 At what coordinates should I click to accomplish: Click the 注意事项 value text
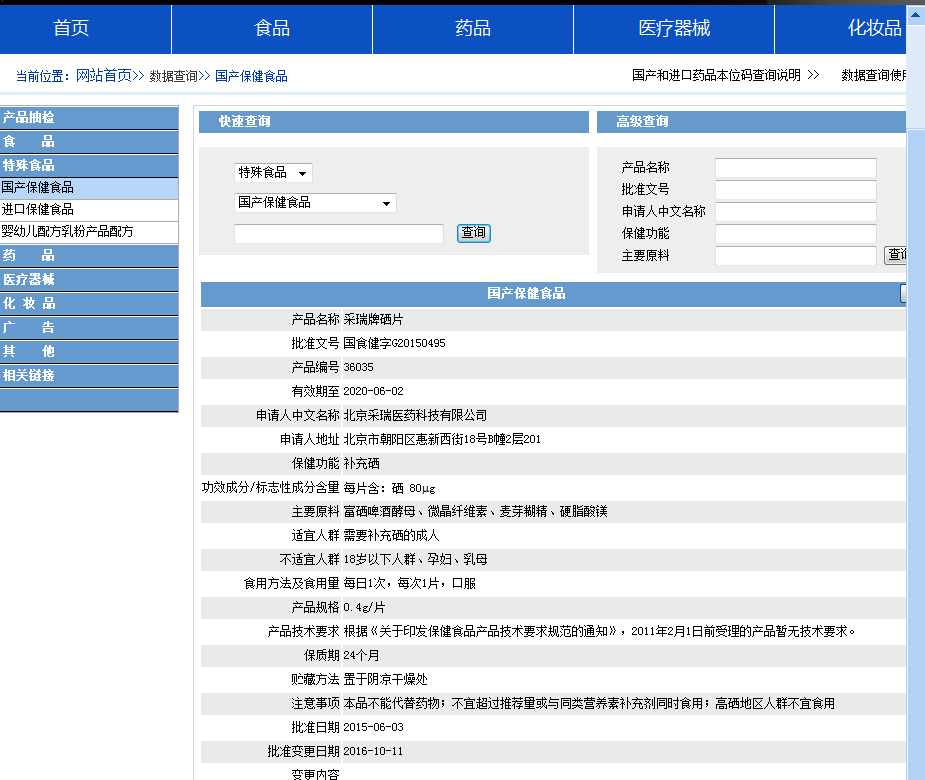(x=589, y=703)
